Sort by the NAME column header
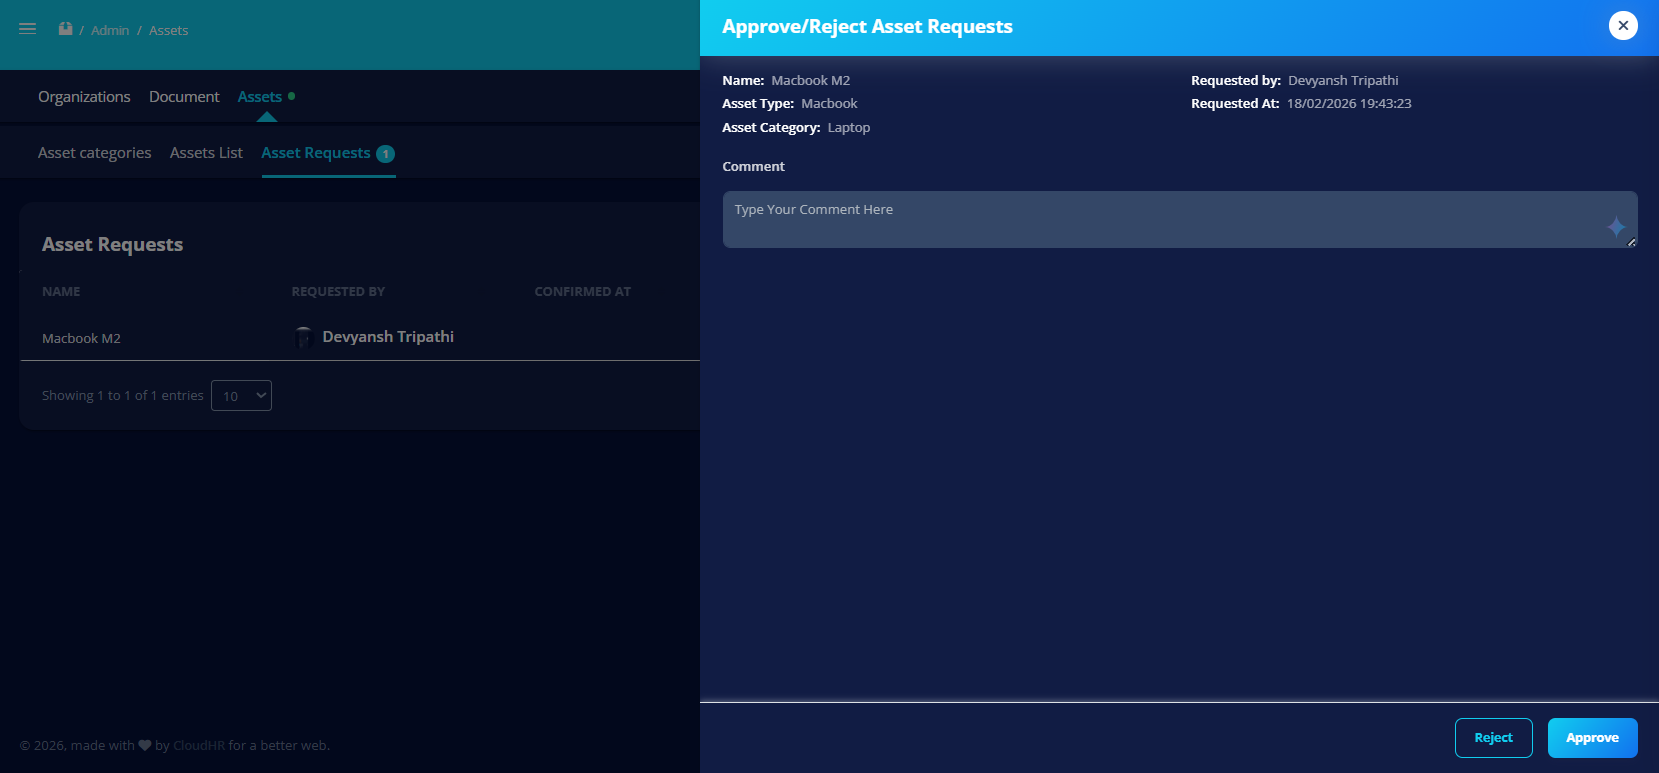 [x=61, y=292]
